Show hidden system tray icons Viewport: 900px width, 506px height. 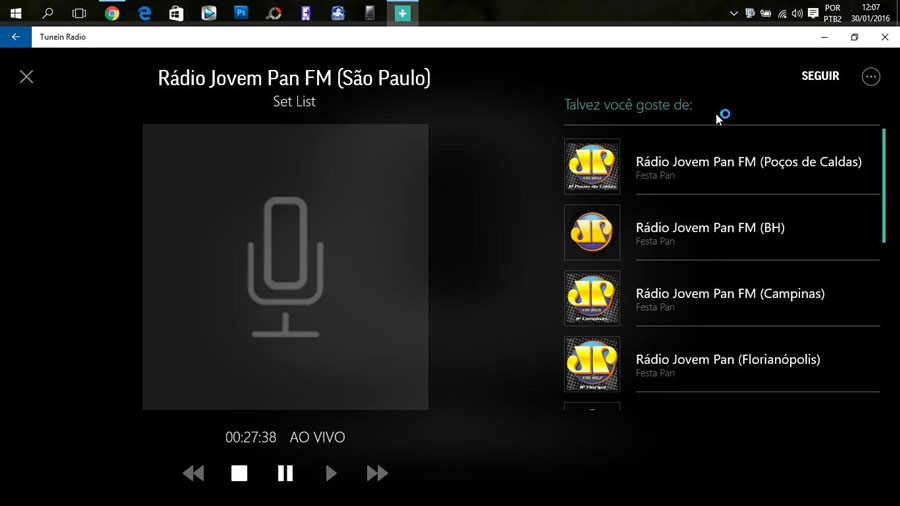[734, 13]
